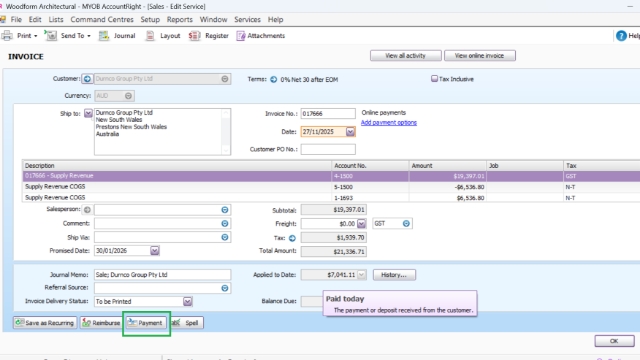The image size is (640, 360).
Task: Click the Job column header
Action: pyautogui.click(x=524, y=166)
